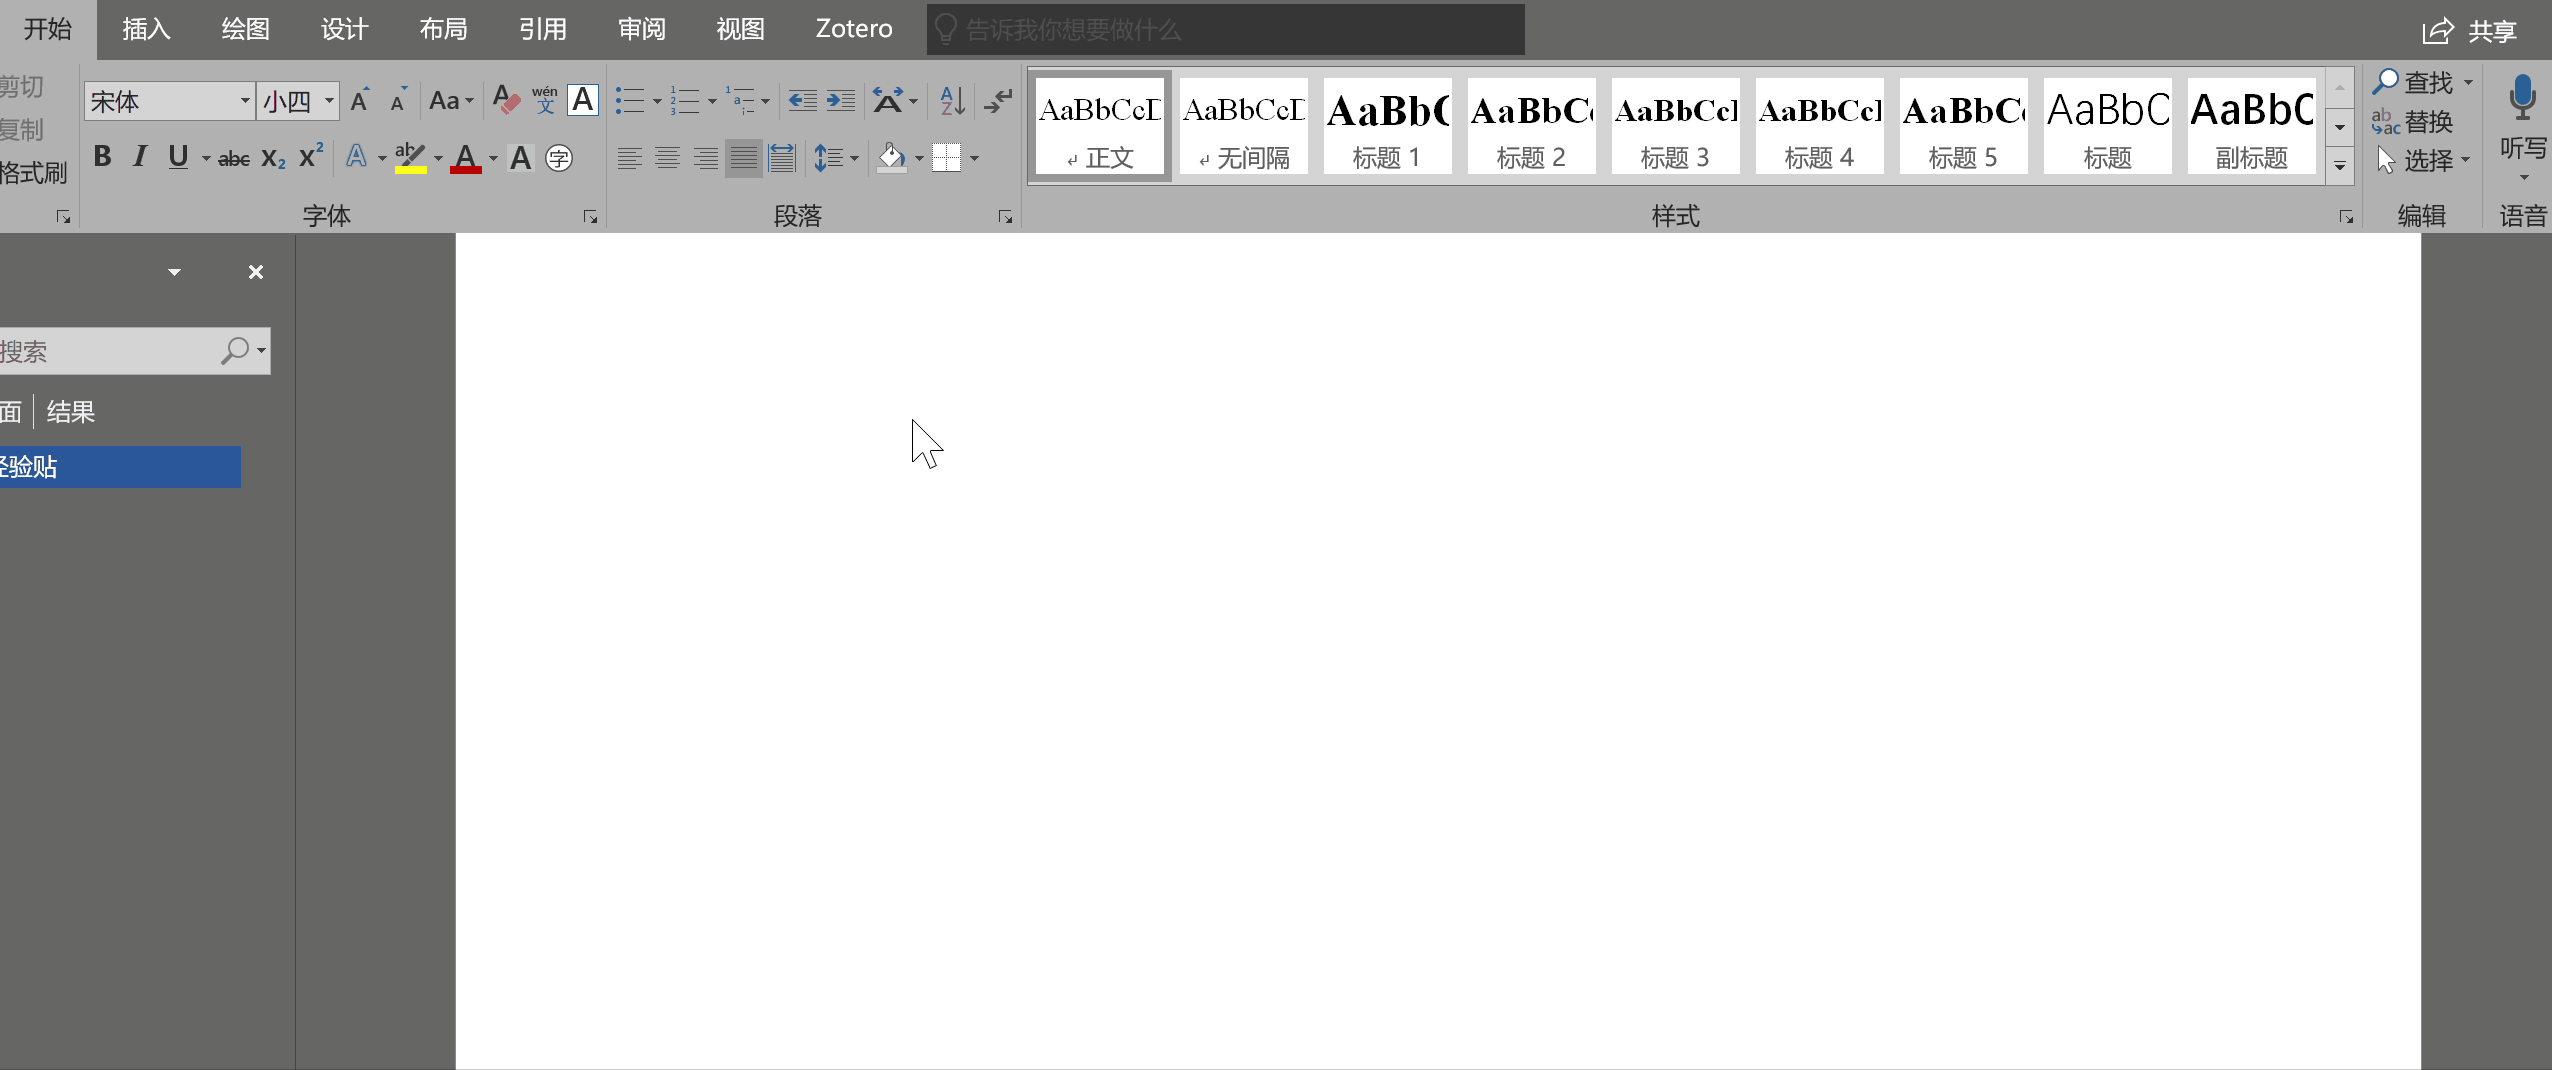Insert enclosed character icon
Viewport: 2552px width, 1070px height.
[559, 158]
